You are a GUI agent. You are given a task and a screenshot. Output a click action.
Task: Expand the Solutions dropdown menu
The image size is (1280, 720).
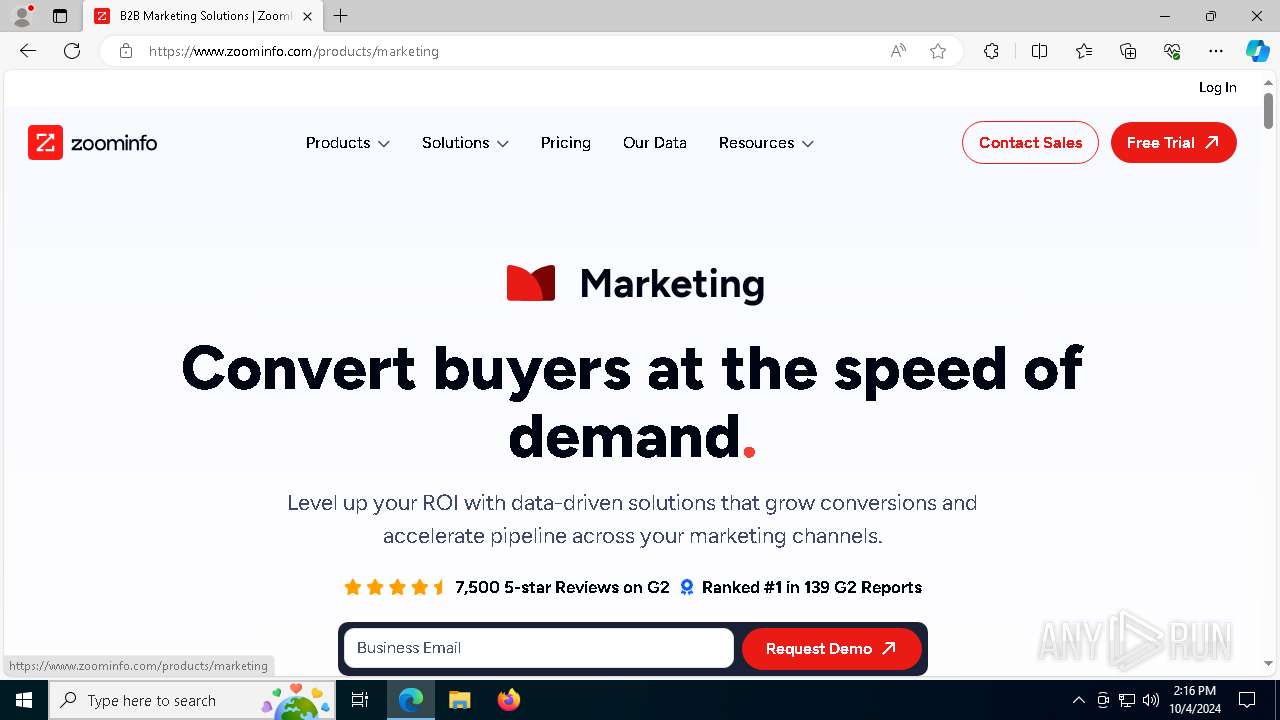pyautogui.click(x=465, y=143)
